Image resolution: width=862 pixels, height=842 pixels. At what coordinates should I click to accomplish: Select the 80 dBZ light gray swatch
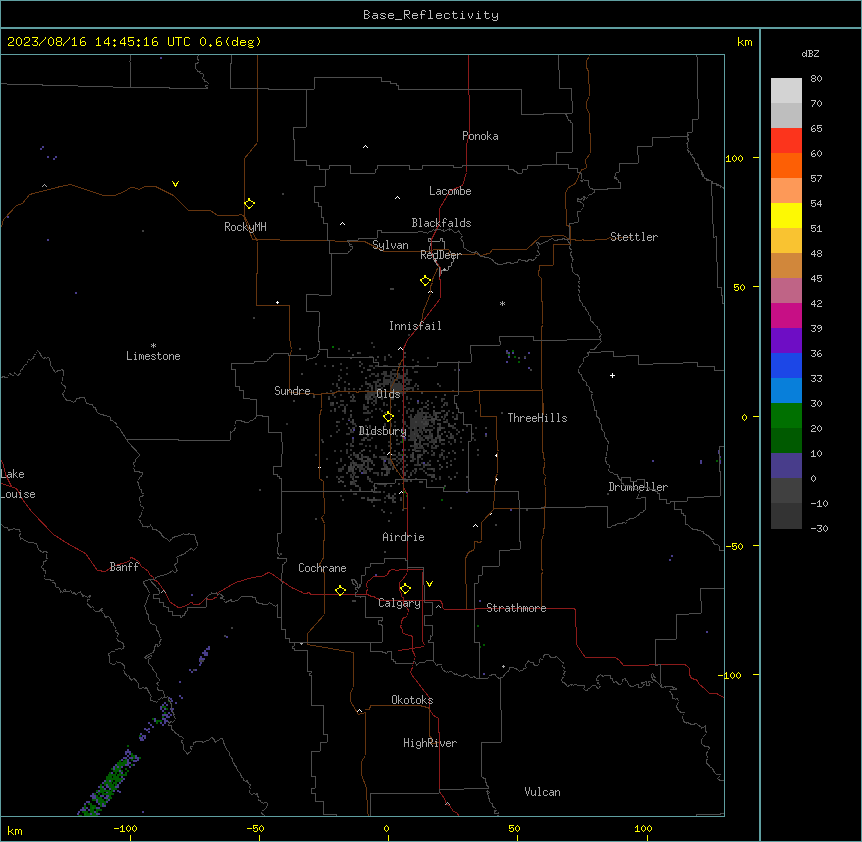pyautogui.click(x=786, y=90)
